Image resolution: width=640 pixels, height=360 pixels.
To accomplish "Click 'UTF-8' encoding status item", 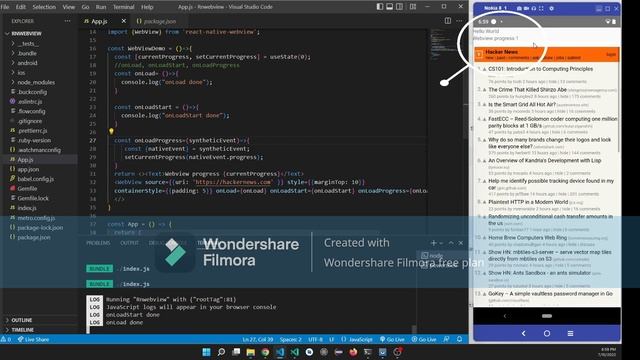I will click(315, 339).
